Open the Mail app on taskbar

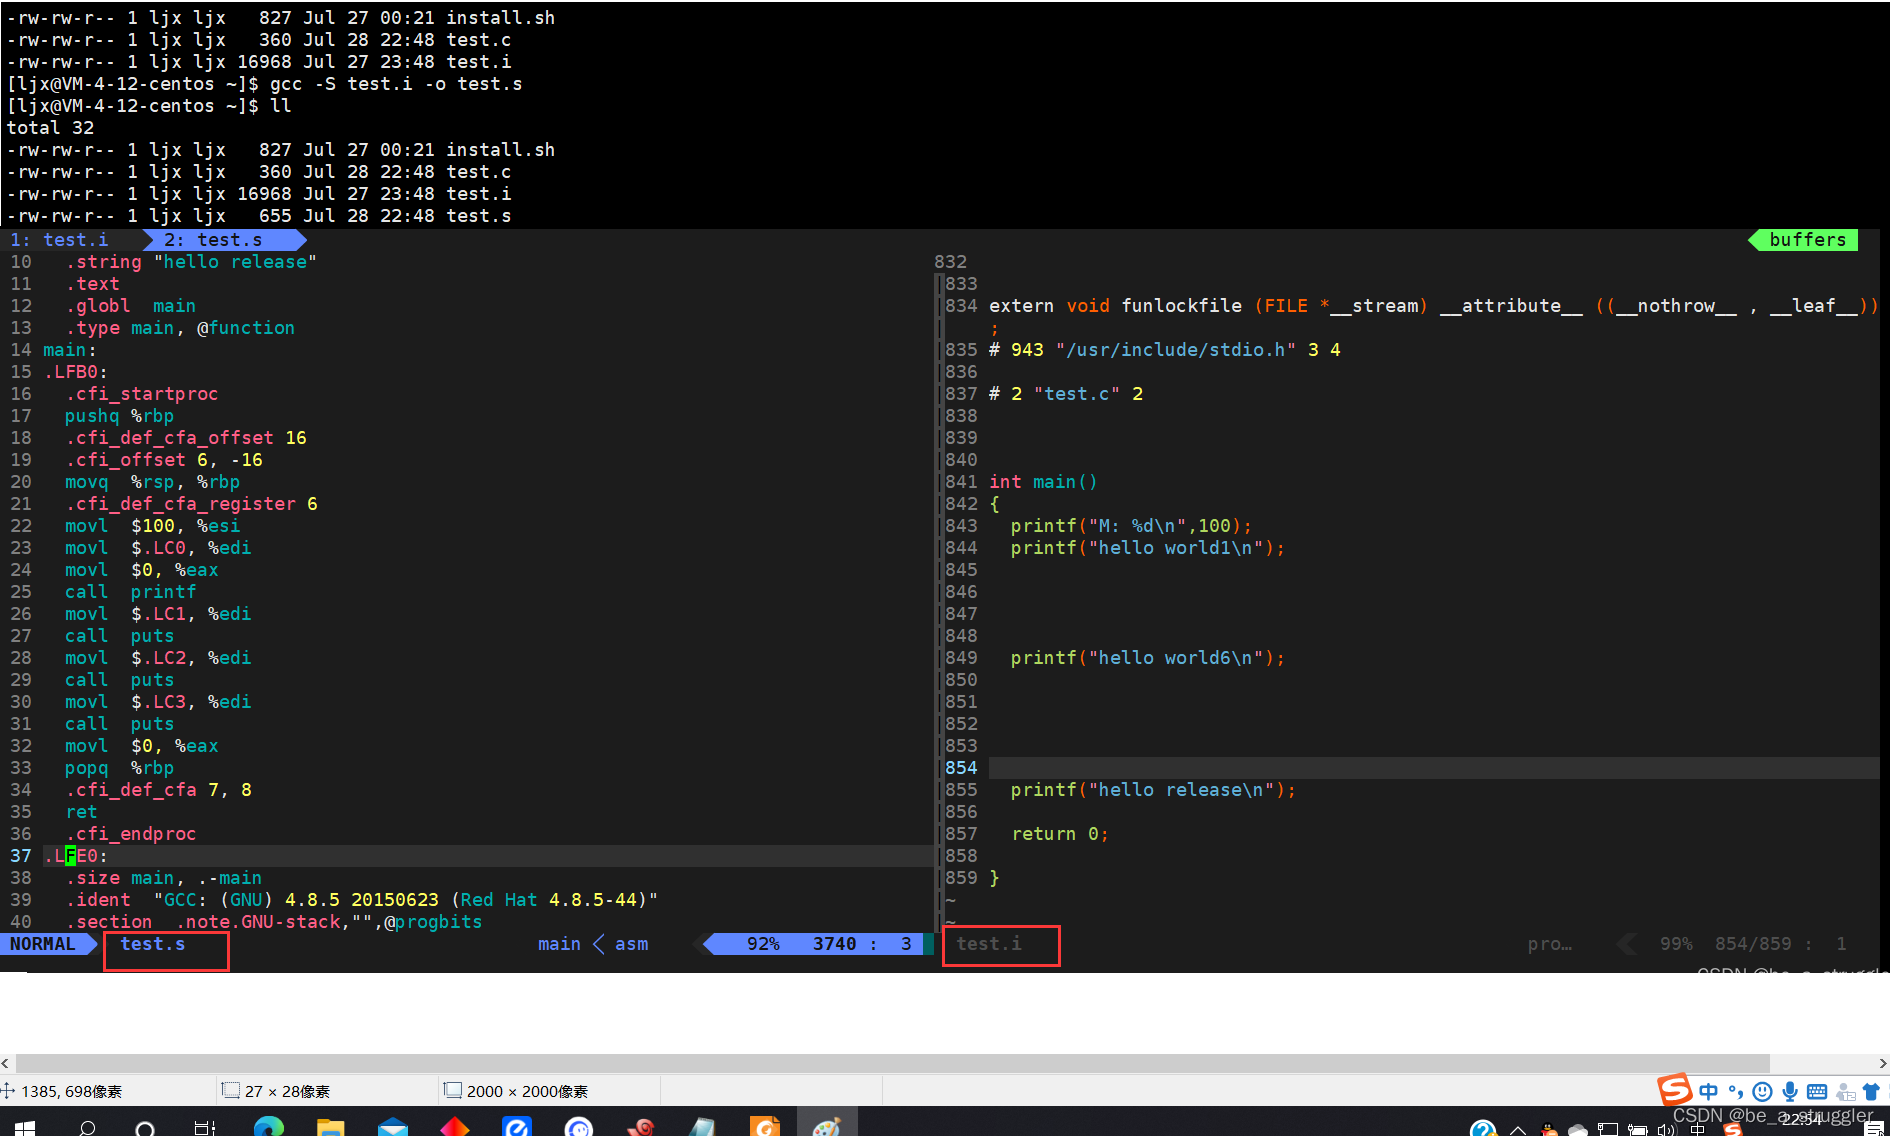[x=393, y=1127]
